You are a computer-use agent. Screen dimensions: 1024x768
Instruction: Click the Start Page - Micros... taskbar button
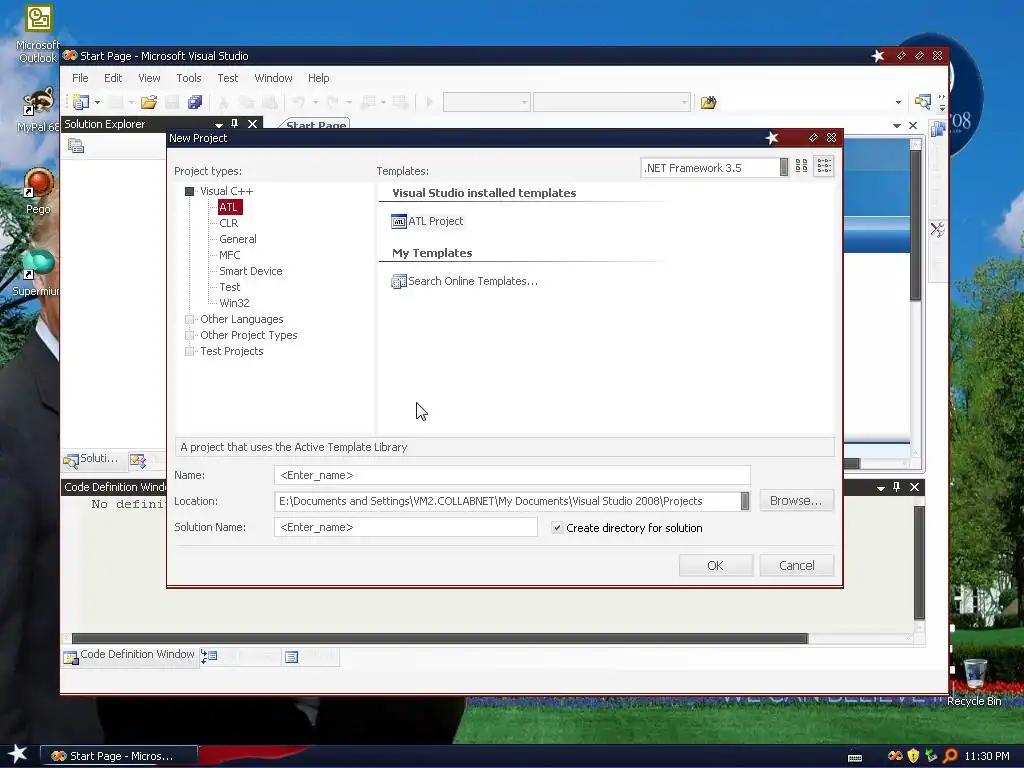(x=120, y=756)
